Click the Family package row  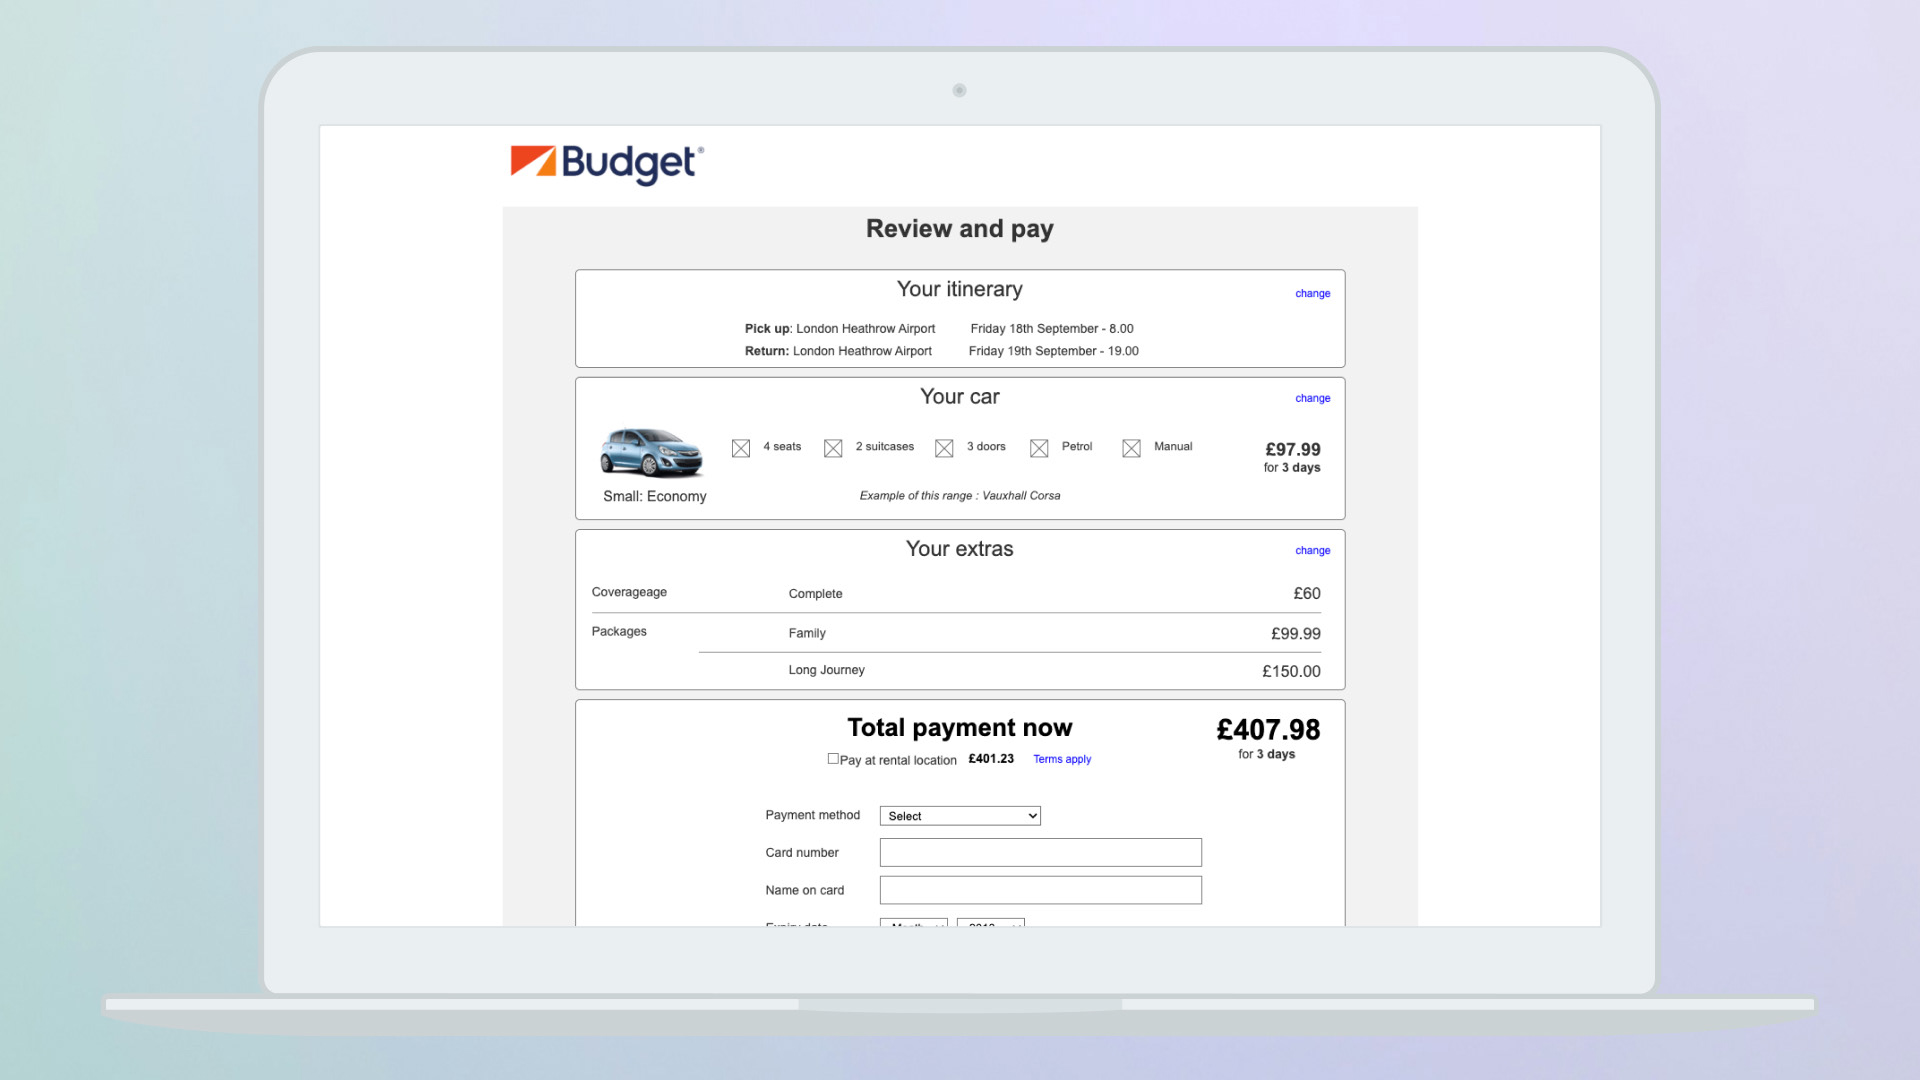click(807, 633)
